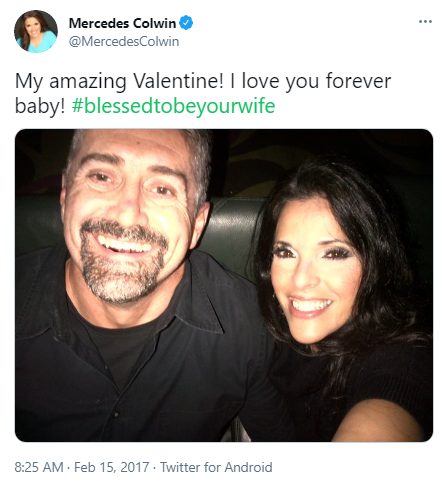Open the three-dot more options menu
This screenshot has height=489, width=442.
tap(425, 22)
